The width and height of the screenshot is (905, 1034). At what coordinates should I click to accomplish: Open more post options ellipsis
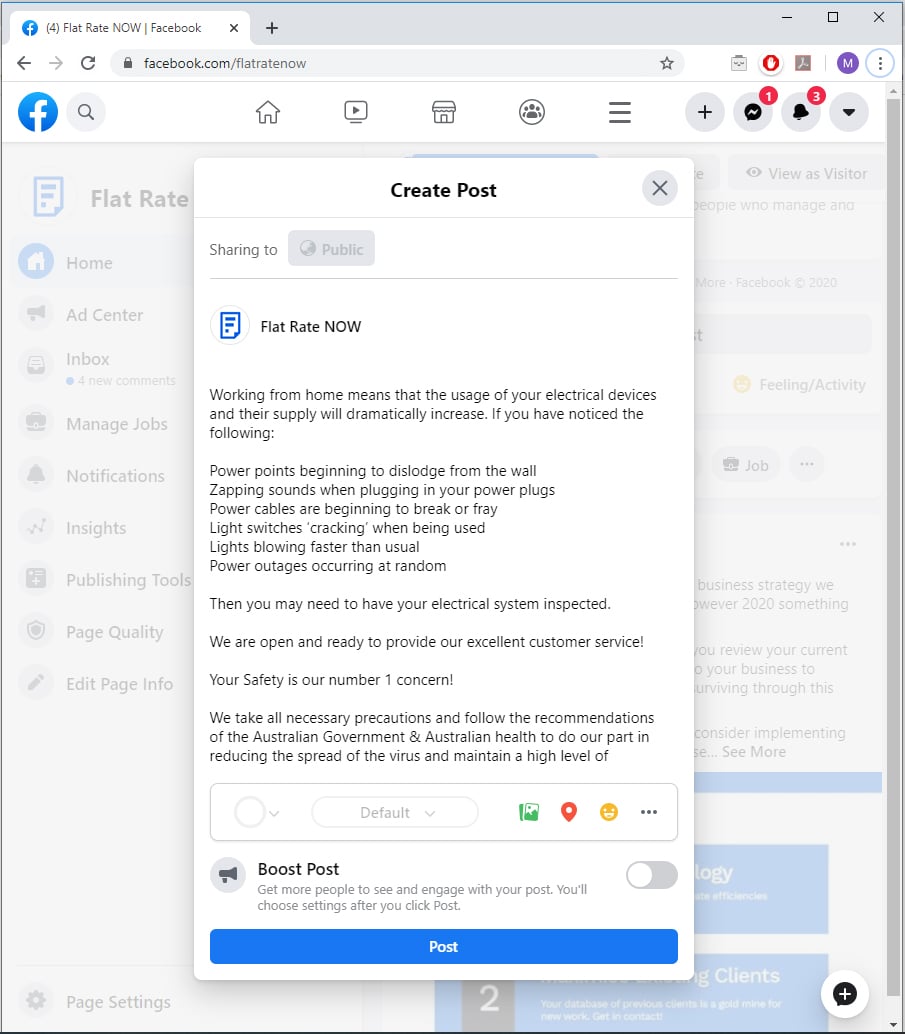coord(649,812)
